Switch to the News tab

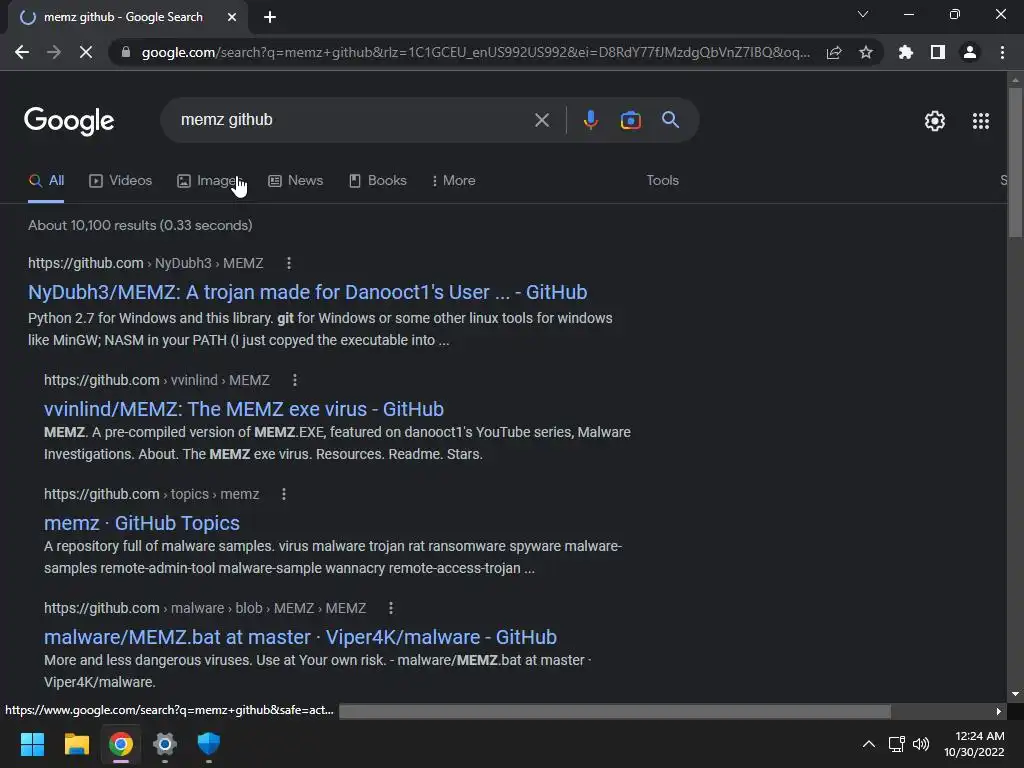click(296, 180)
